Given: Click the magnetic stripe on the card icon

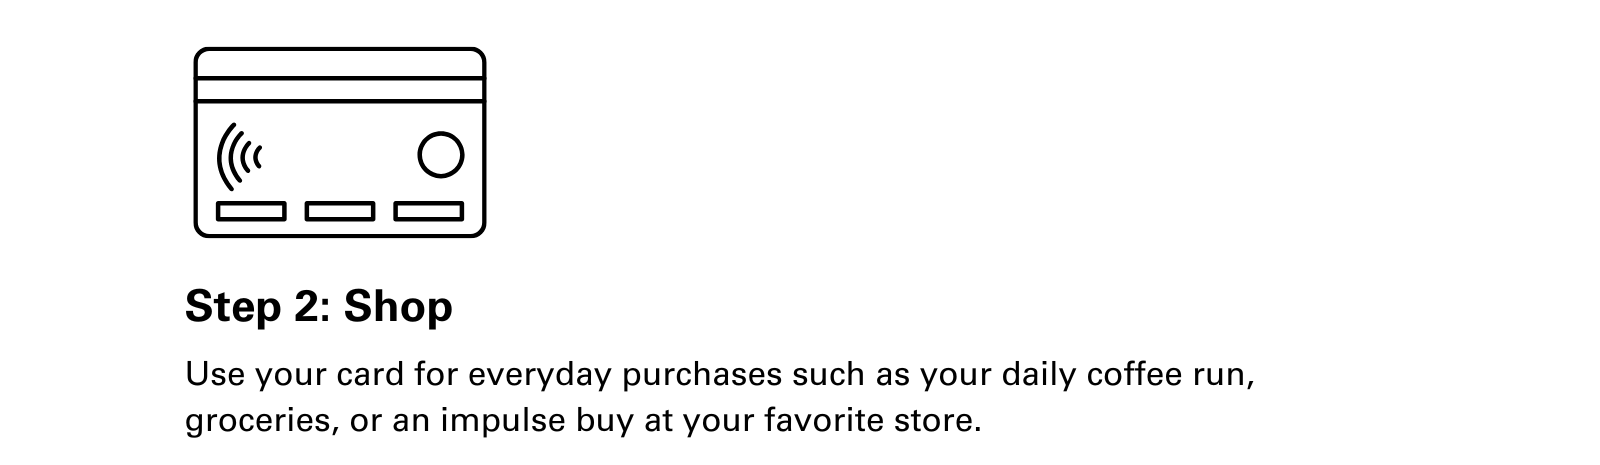Looking at the screenshot, I should click(x=339, y=89).
